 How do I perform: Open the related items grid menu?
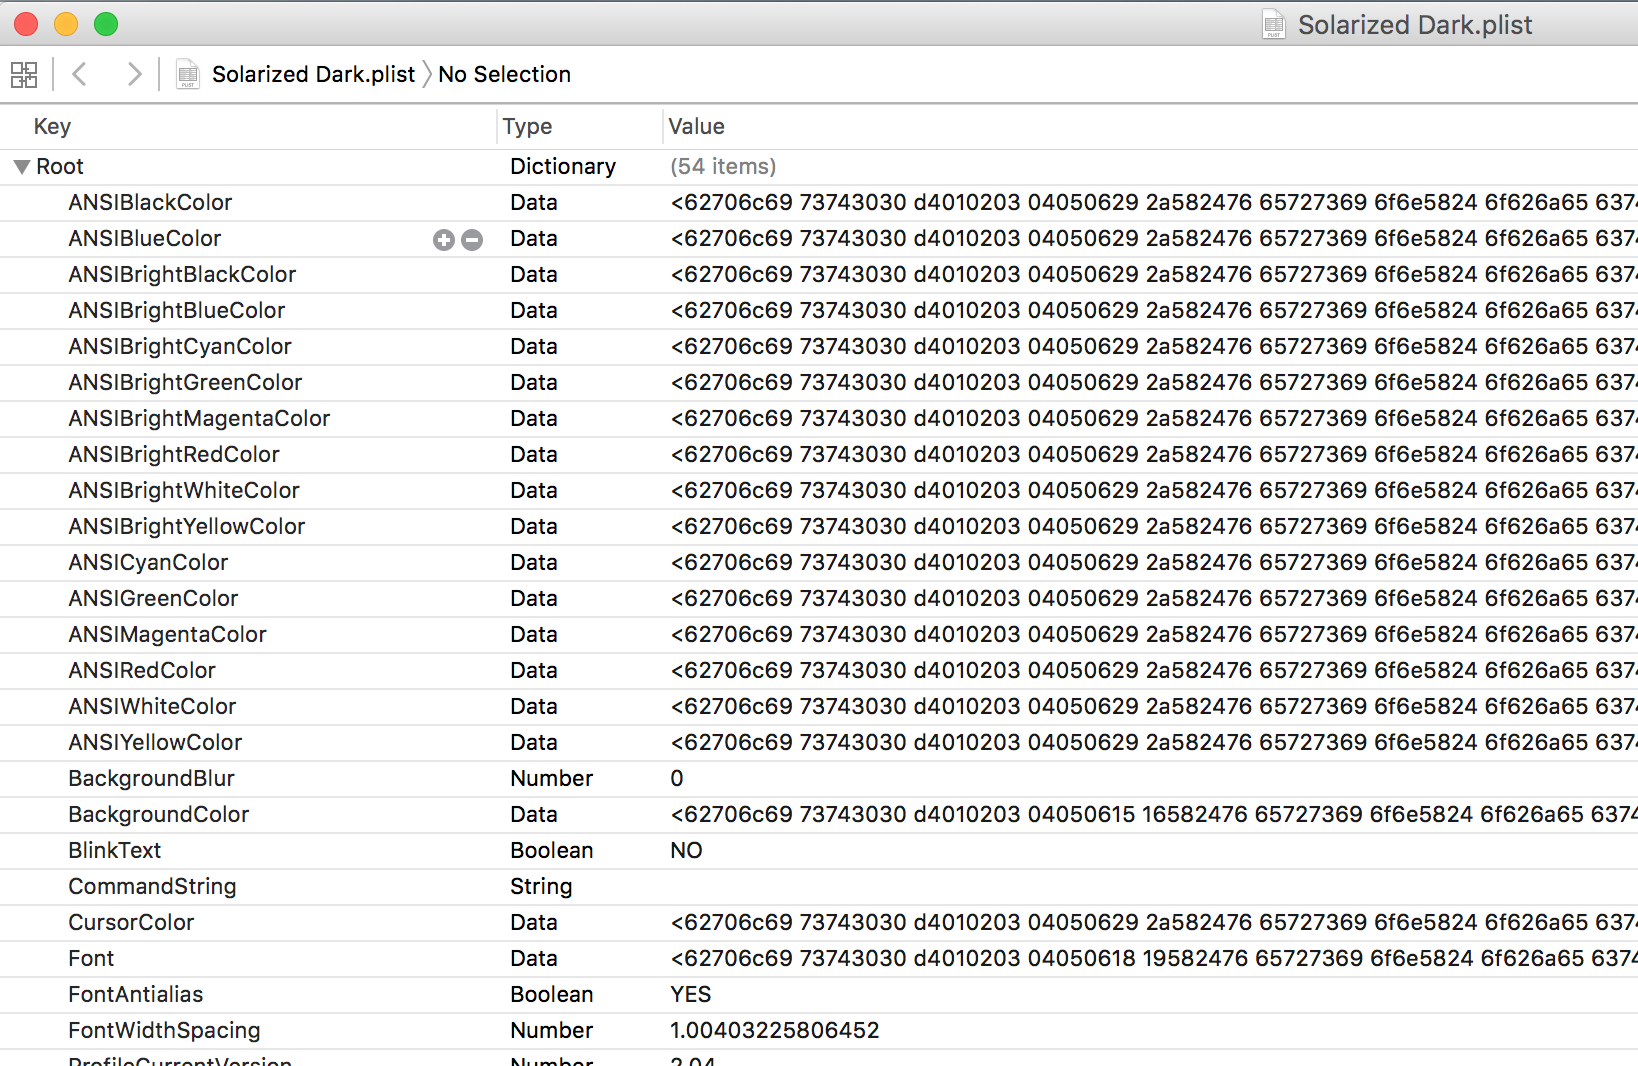(x=24, y=75)
